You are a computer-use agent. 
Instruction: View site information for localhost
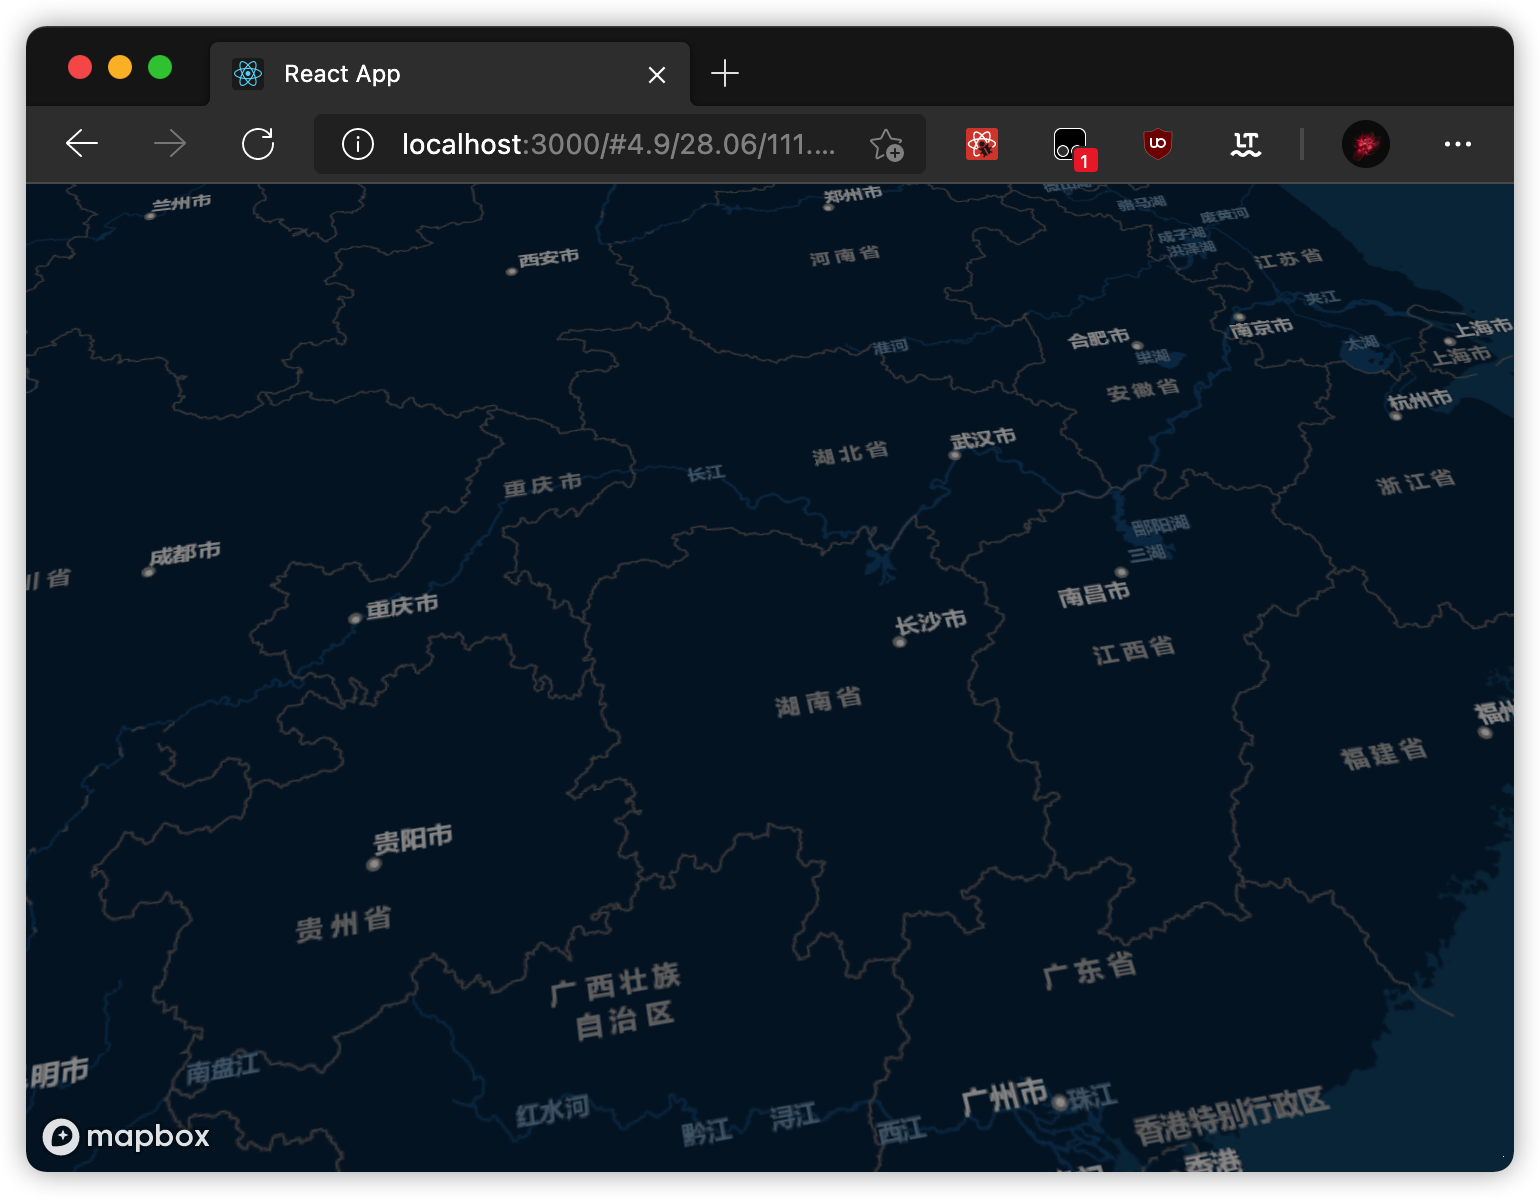click(358, 144)
